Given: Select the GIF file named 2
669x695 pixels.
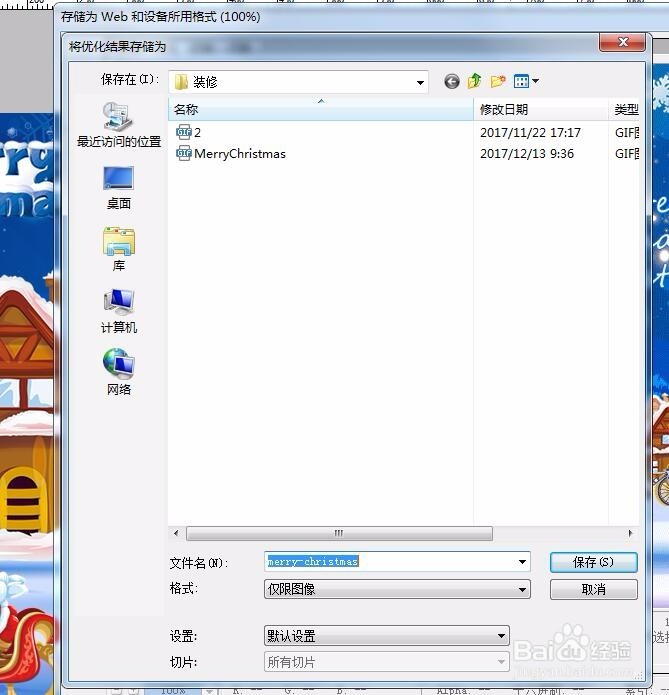Looking at the screenshot, I should pyautogui.click(x=188, y=132).
